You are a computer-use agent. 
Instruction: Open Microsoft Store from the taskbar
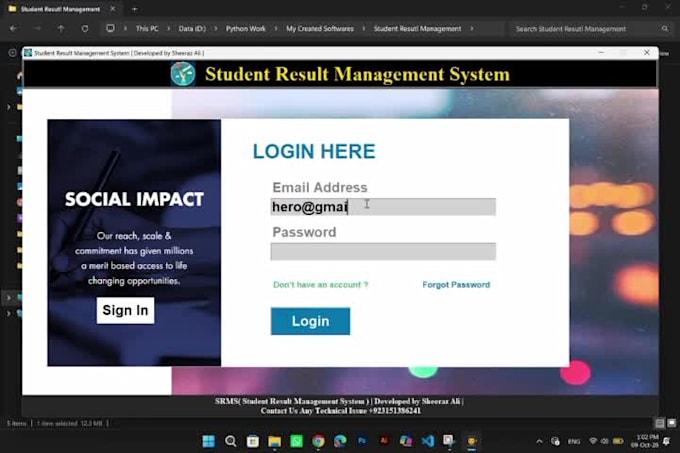click(252, 441)
